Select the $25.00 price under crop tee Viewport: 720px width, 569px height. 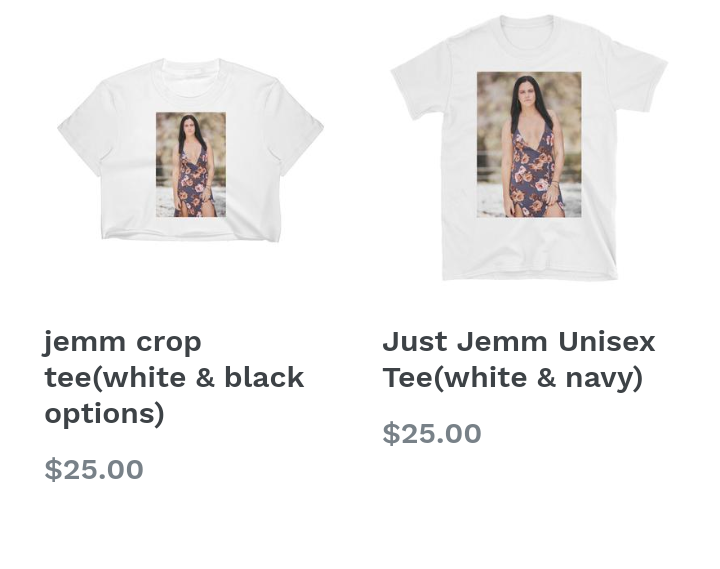94,469
